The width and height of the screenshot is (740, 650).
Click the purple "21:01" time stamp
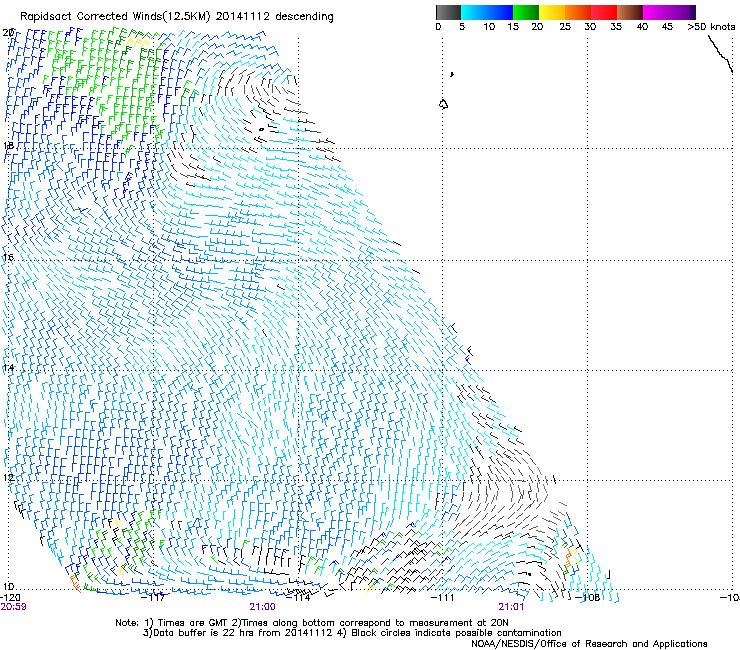pyautogui.click(x=511, y=607)
